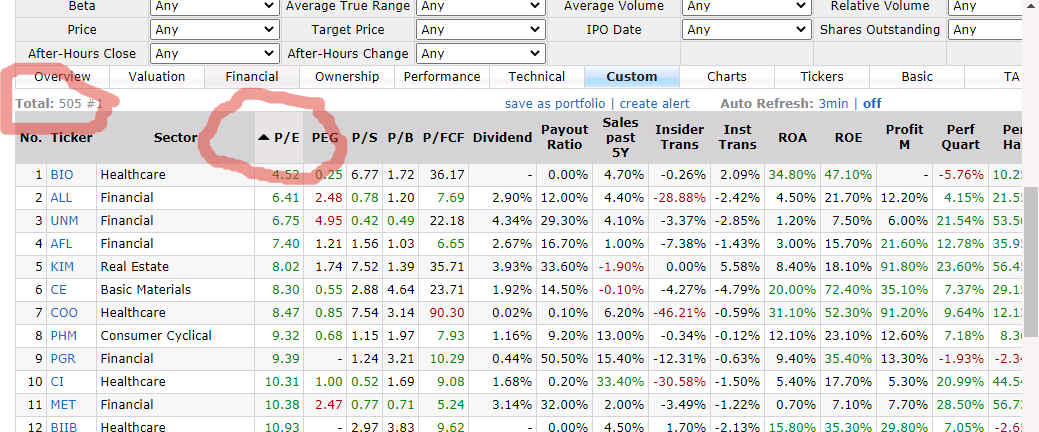Sort by the Dividend column header
Image resolution: width=1039 pixels, height=432 pixels.
(x=502, y=138)
